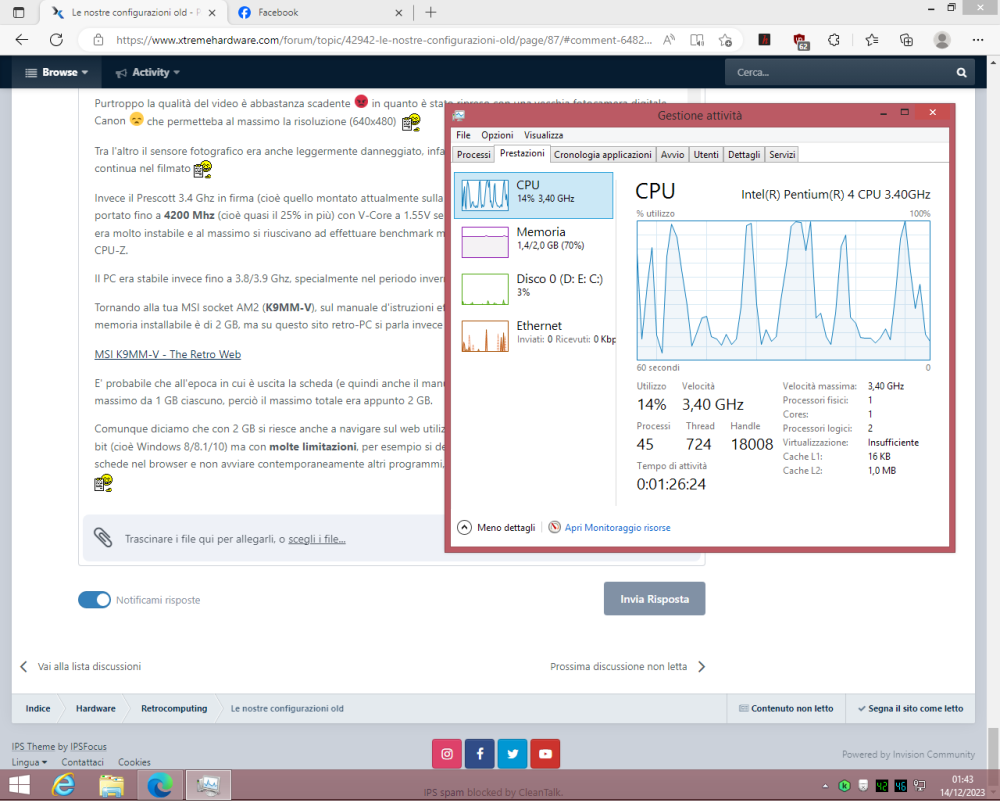Viewport: 1000px width, 803px height.
Task: Click the Cerca search input field
Action: pos(840,73)
